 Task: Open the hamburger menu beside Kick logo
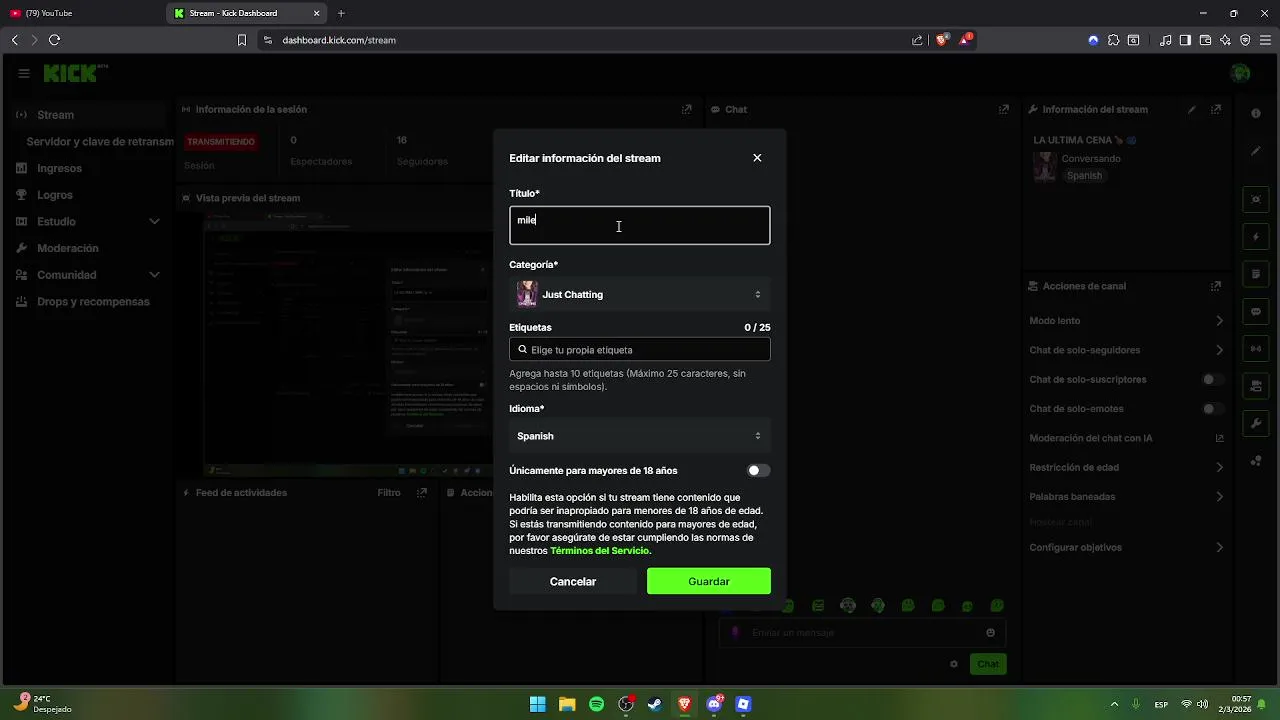(x=24, y=73)
